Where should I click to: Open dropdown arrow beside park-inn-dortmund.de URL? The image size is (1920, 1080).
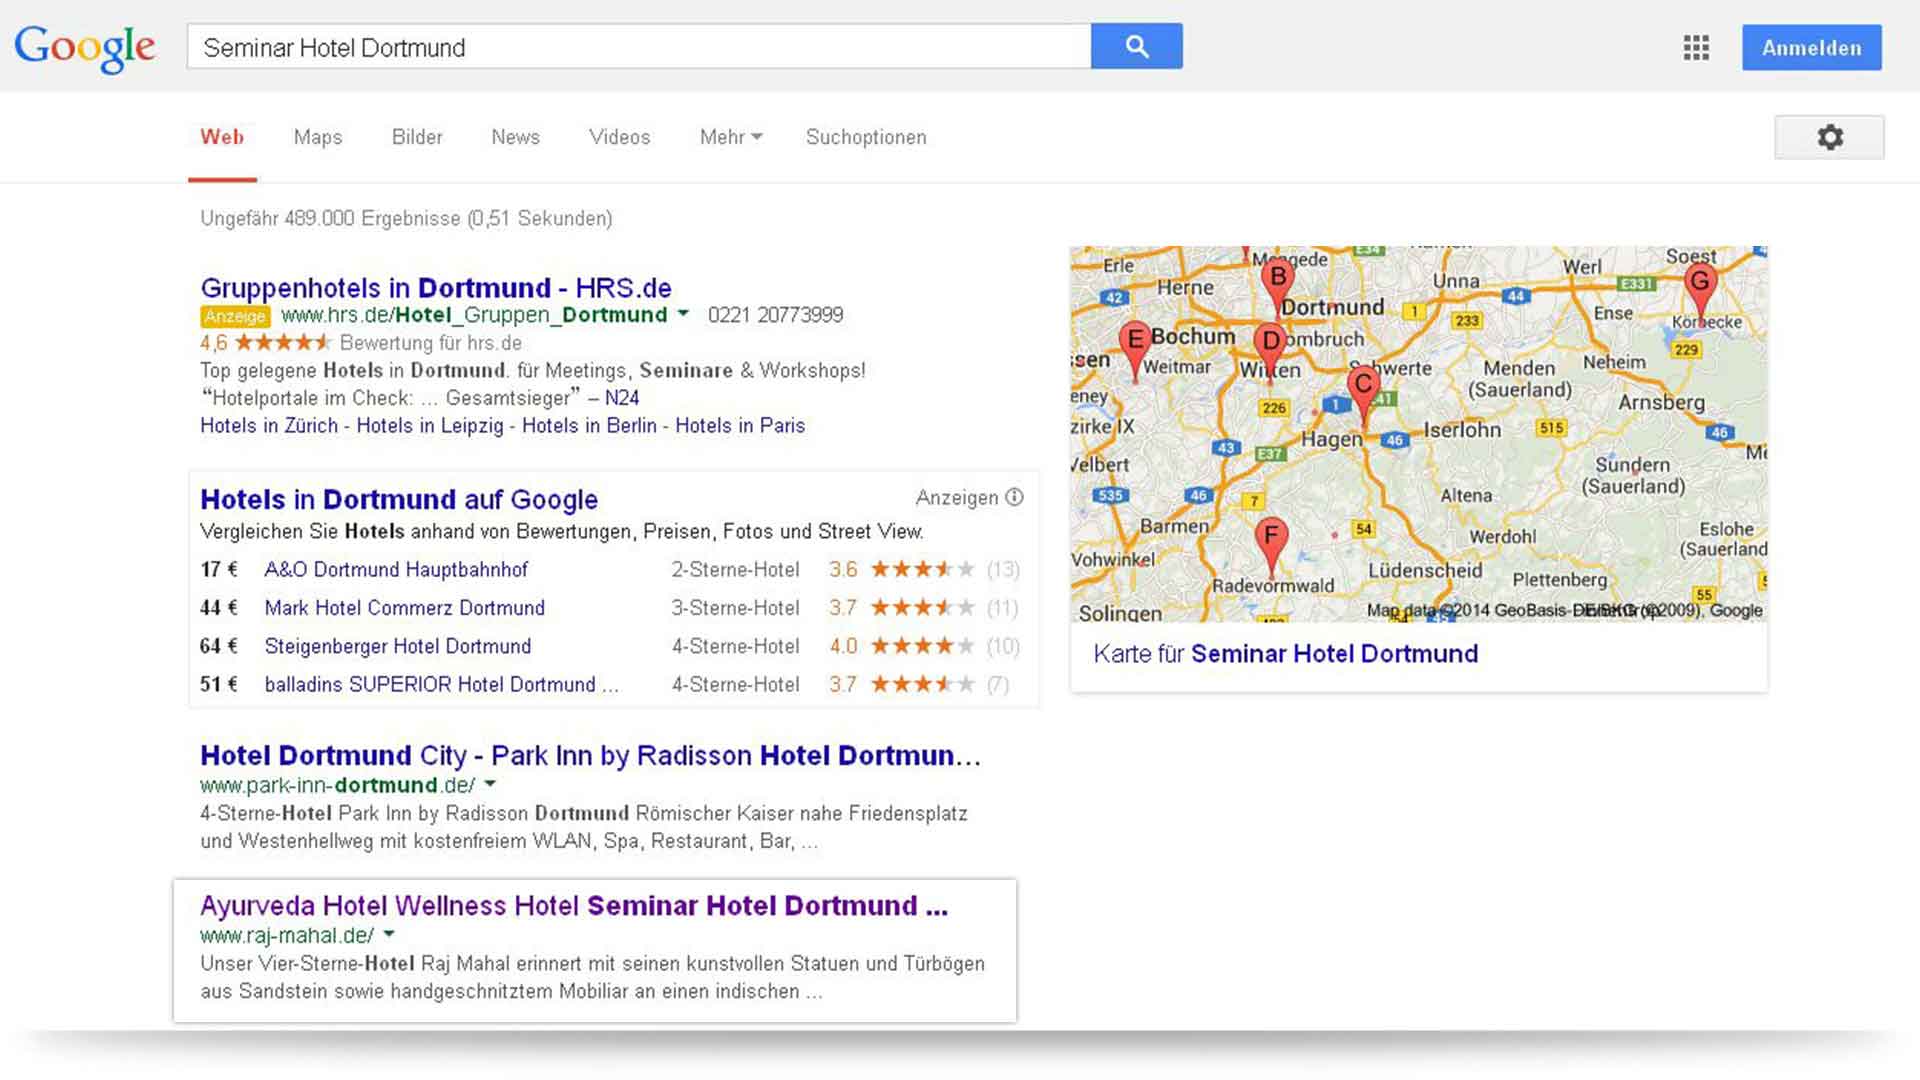click(490, 784)
